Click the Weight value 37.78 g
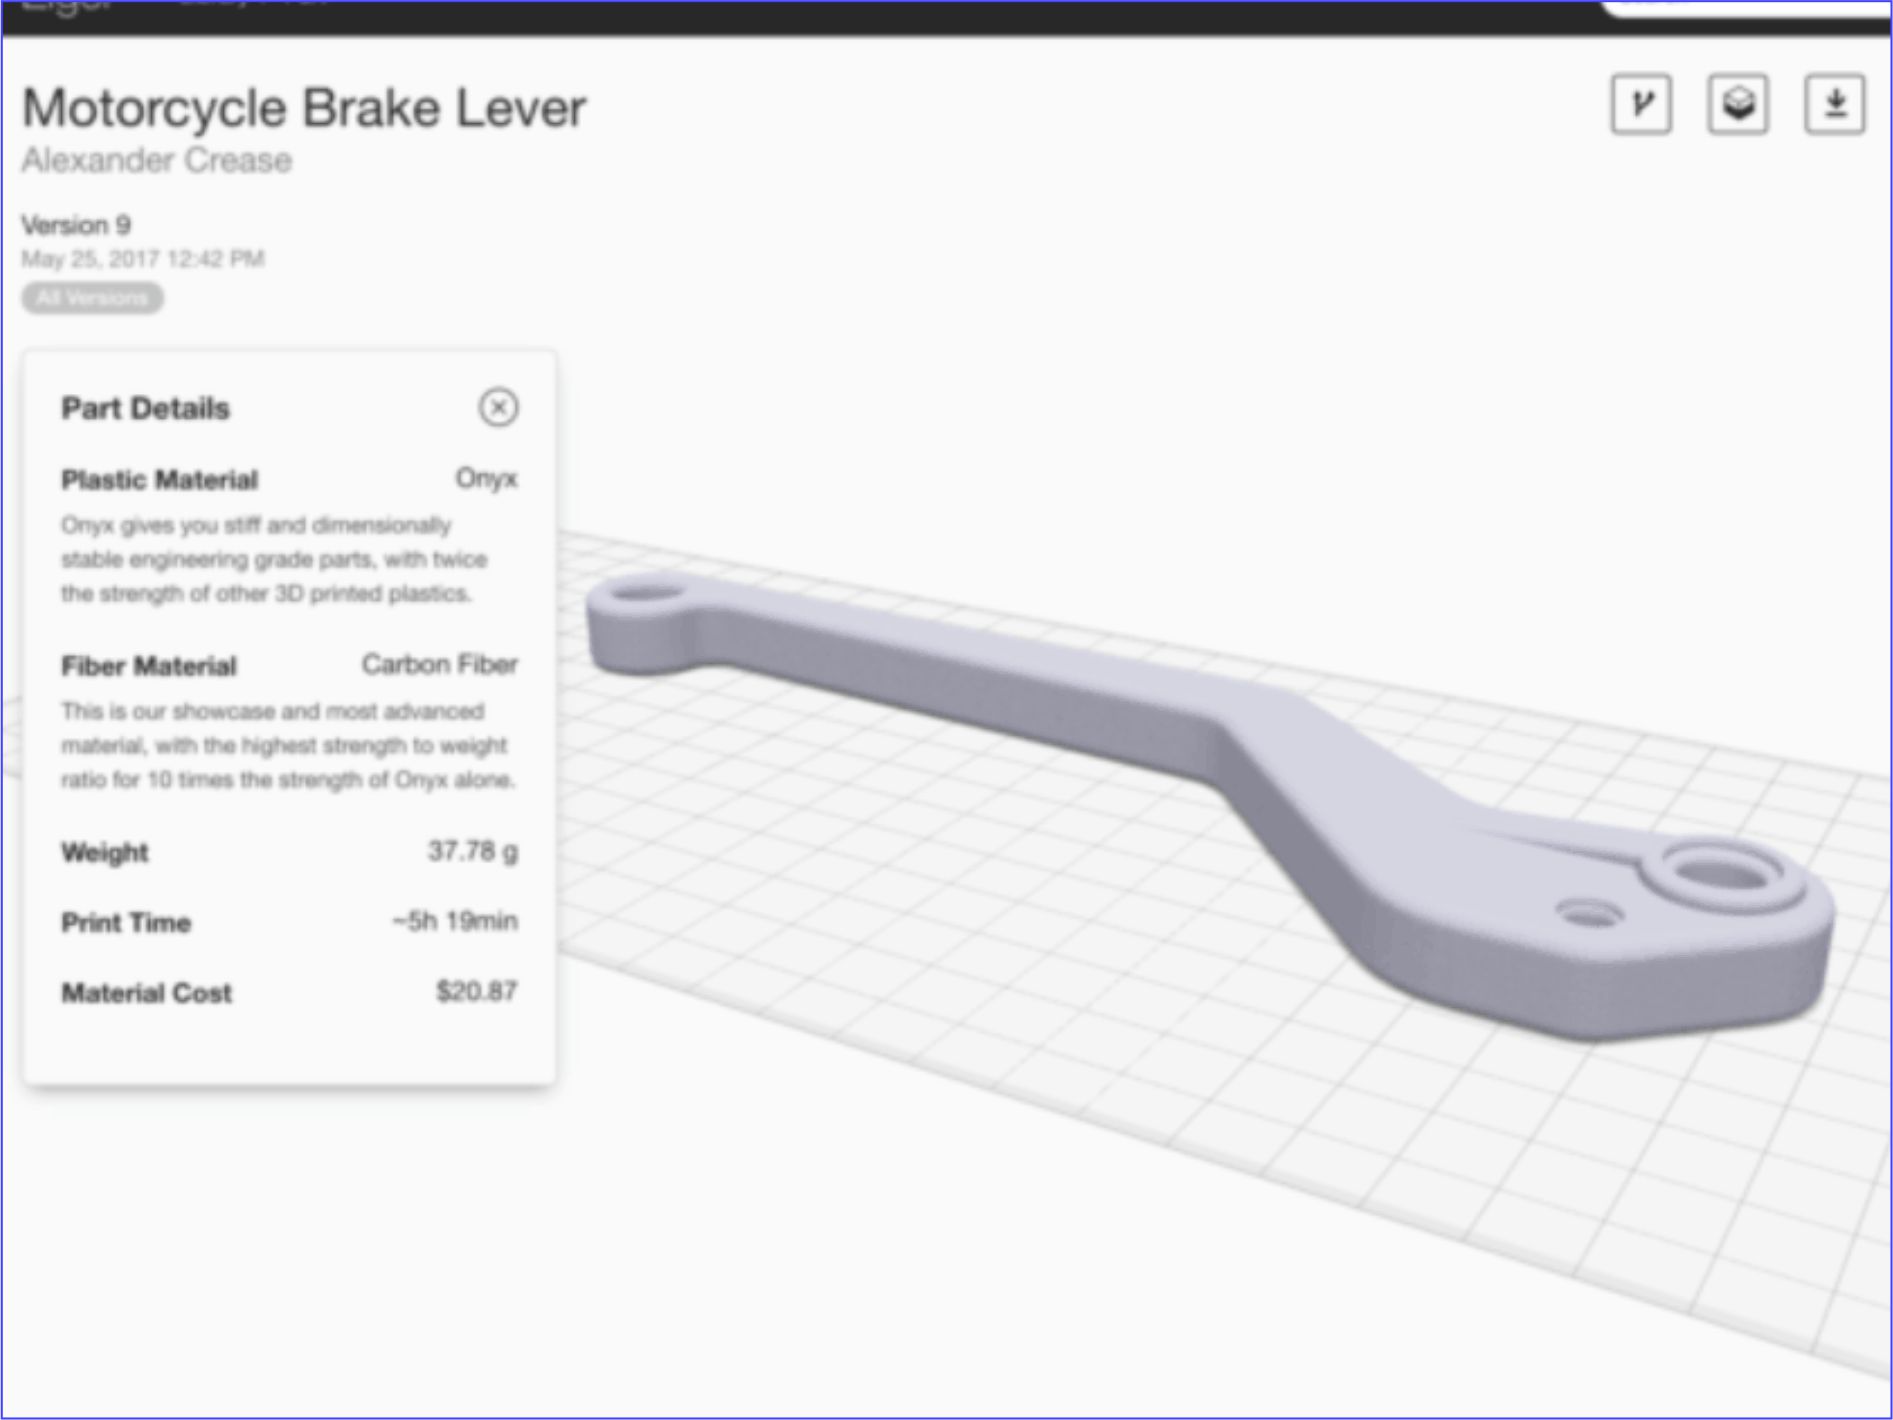Screen dimensions: 1893x1420 [x=472, y=851]
